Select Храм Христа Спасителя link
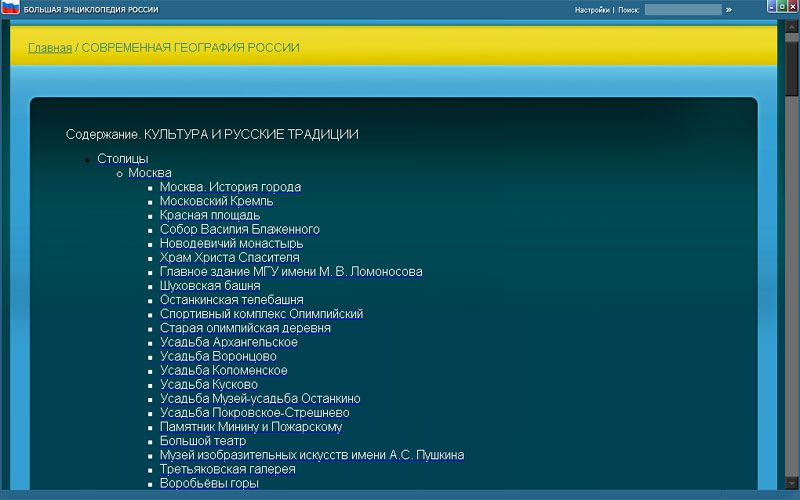 (229, 257)
